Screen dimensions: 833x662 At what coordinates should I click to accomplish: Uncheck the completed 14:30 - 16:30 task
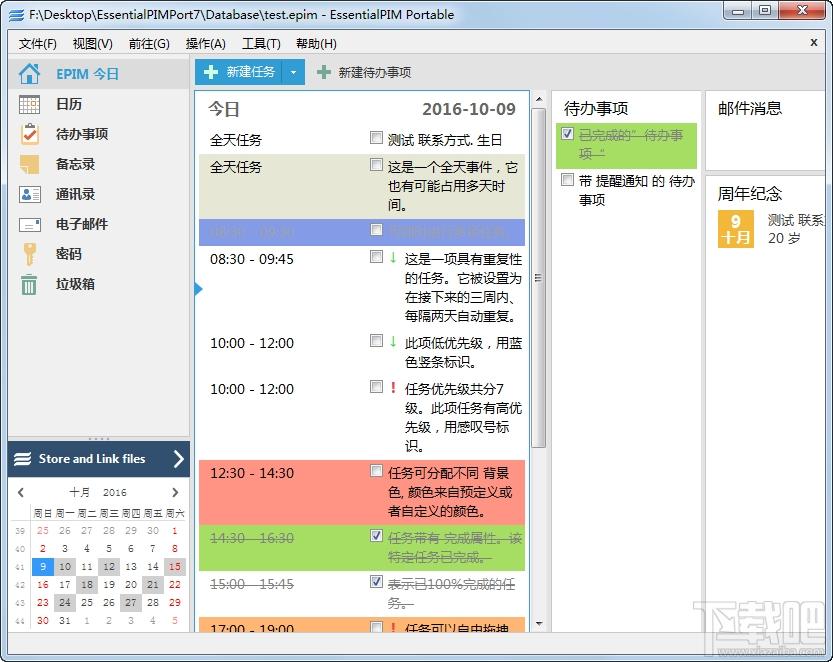[x=376, y=537]
